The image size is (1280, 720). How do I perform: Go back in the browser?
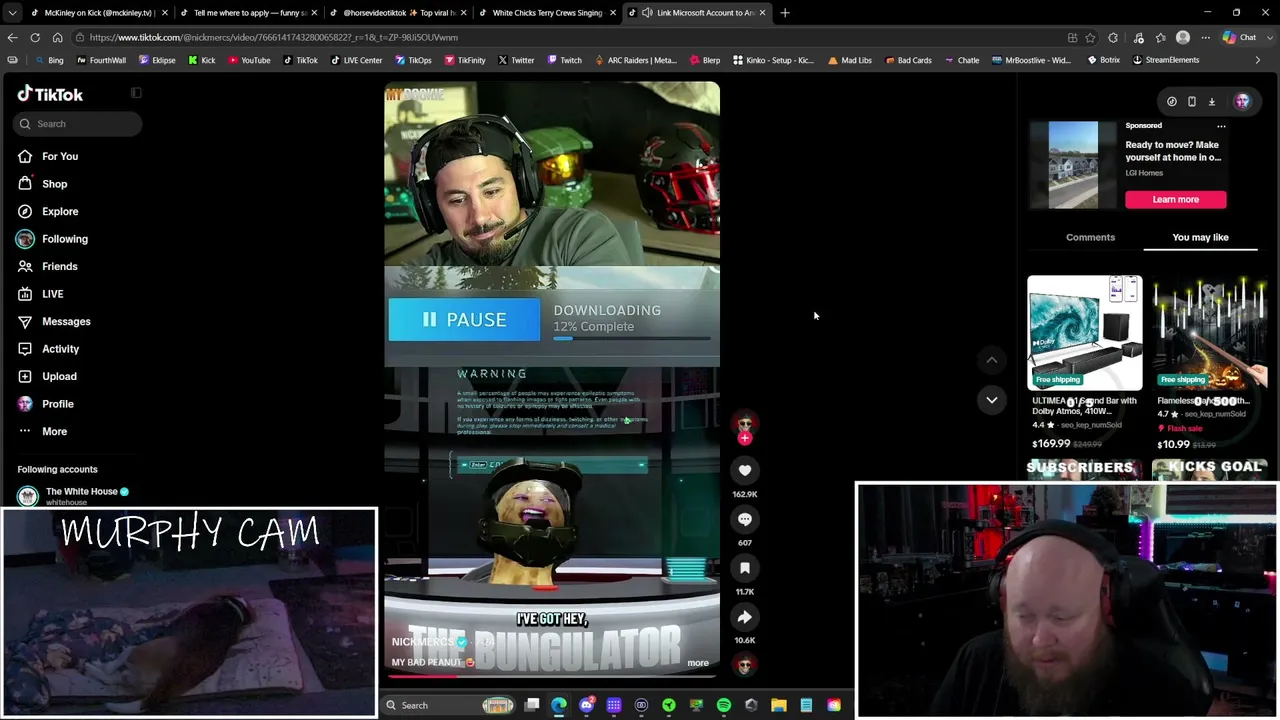(12, 38)
